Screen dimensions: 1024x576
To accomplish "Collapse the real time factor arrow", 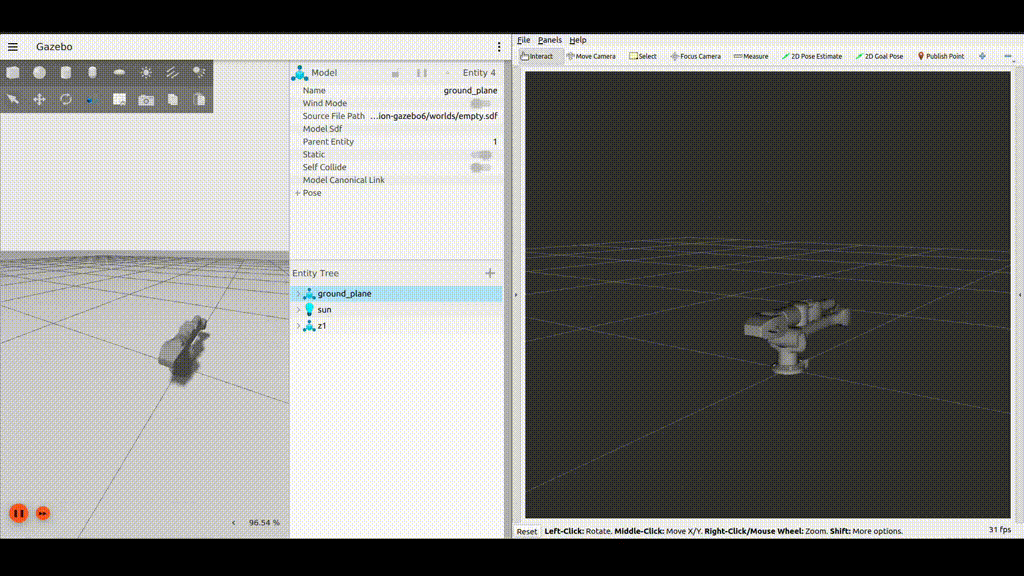I will [x=234, y=522].
